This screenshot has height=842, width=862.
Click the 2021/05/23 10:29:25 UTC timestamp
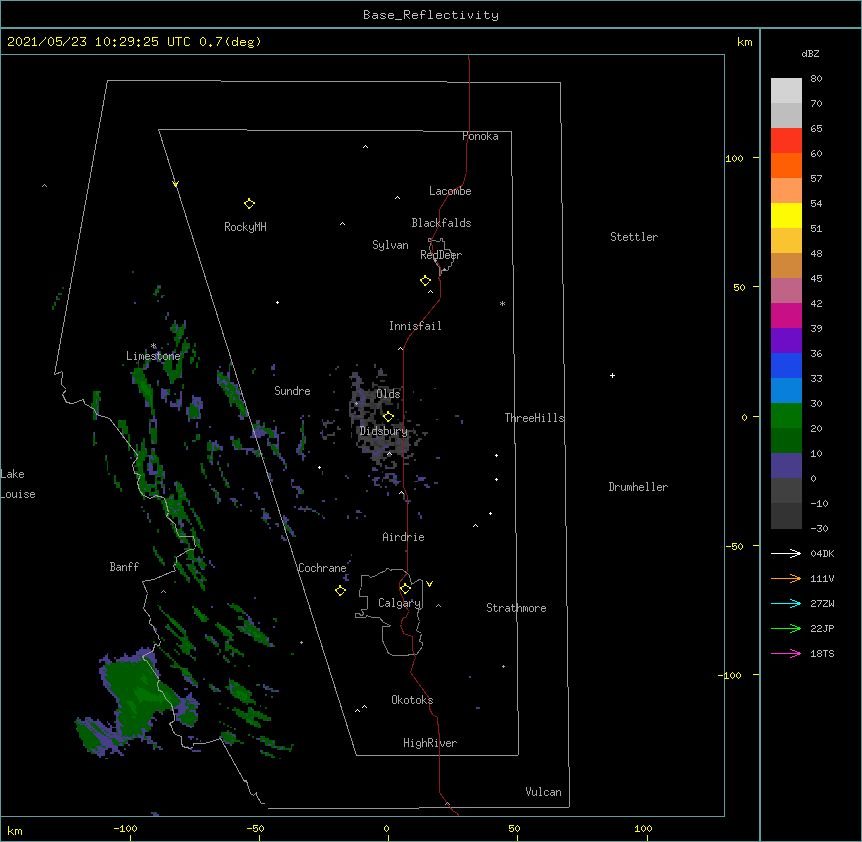99,42
